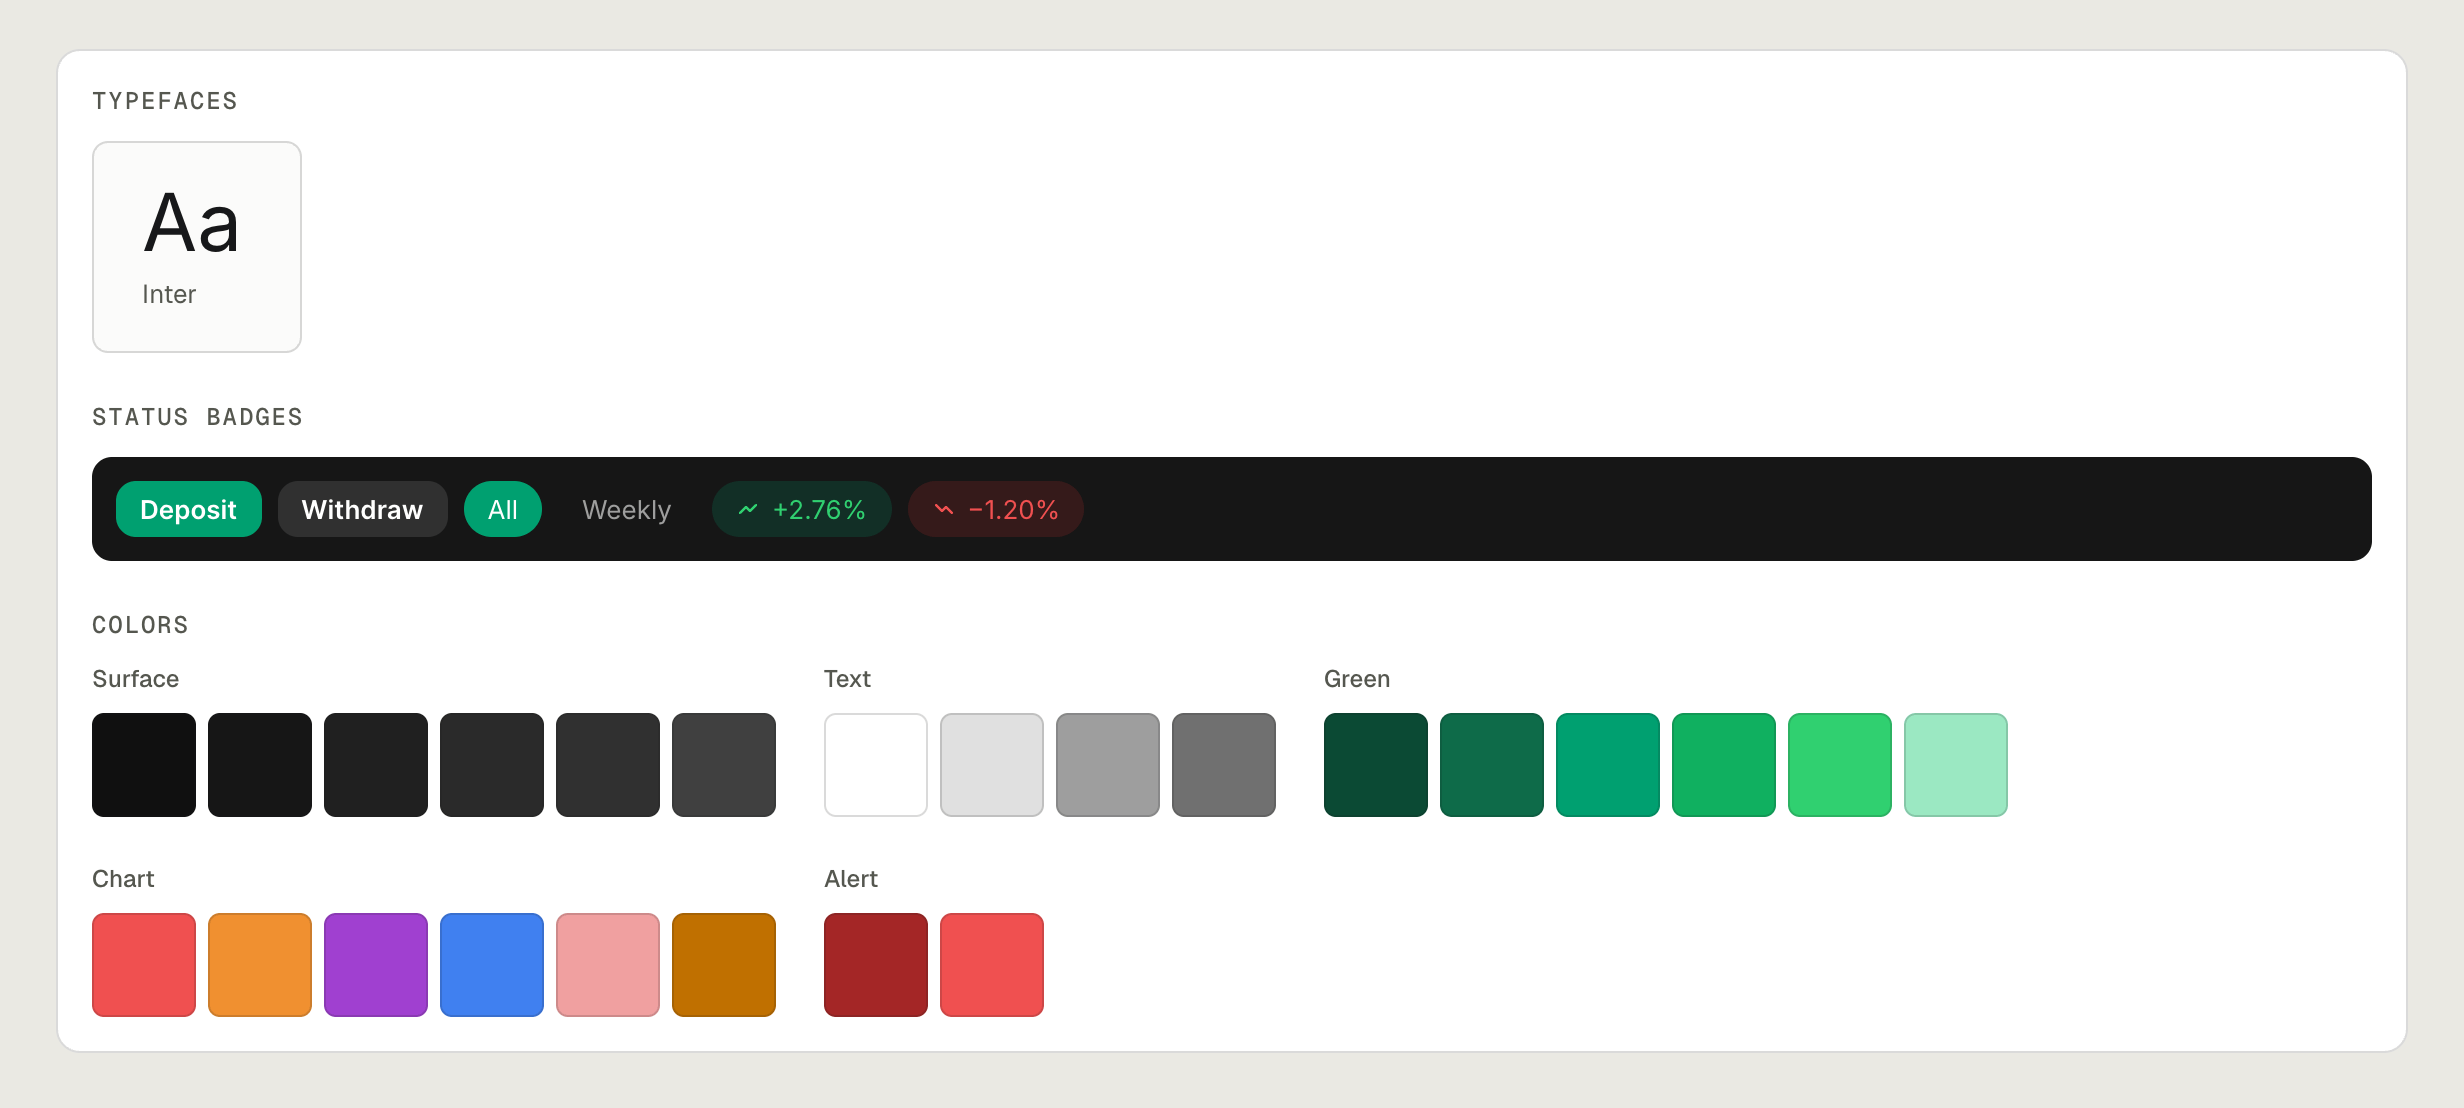Pick the white Text swatch
Image resolution: width=2464 pixels, height=1108 pixels.
click(876, 765)
